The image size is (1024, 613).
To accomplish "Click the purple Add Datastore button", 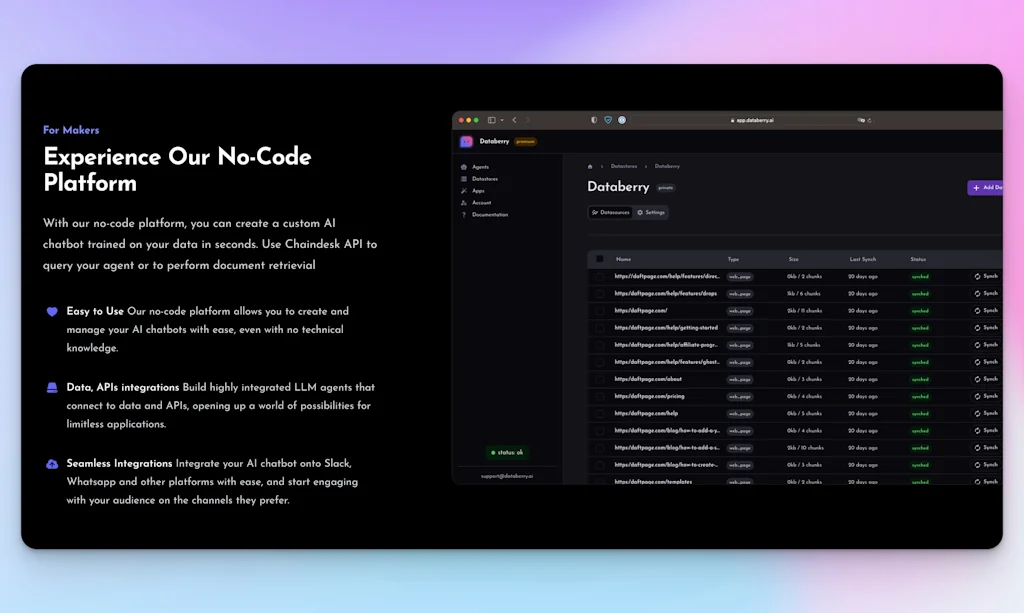I will [985, 187].
